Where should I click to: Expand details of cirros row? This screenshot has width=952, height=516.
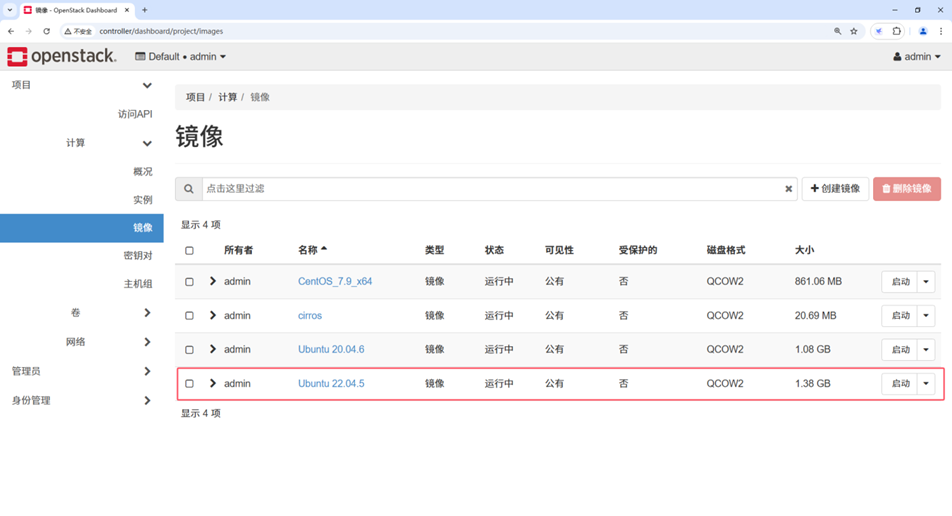click(x=212, y=315)
